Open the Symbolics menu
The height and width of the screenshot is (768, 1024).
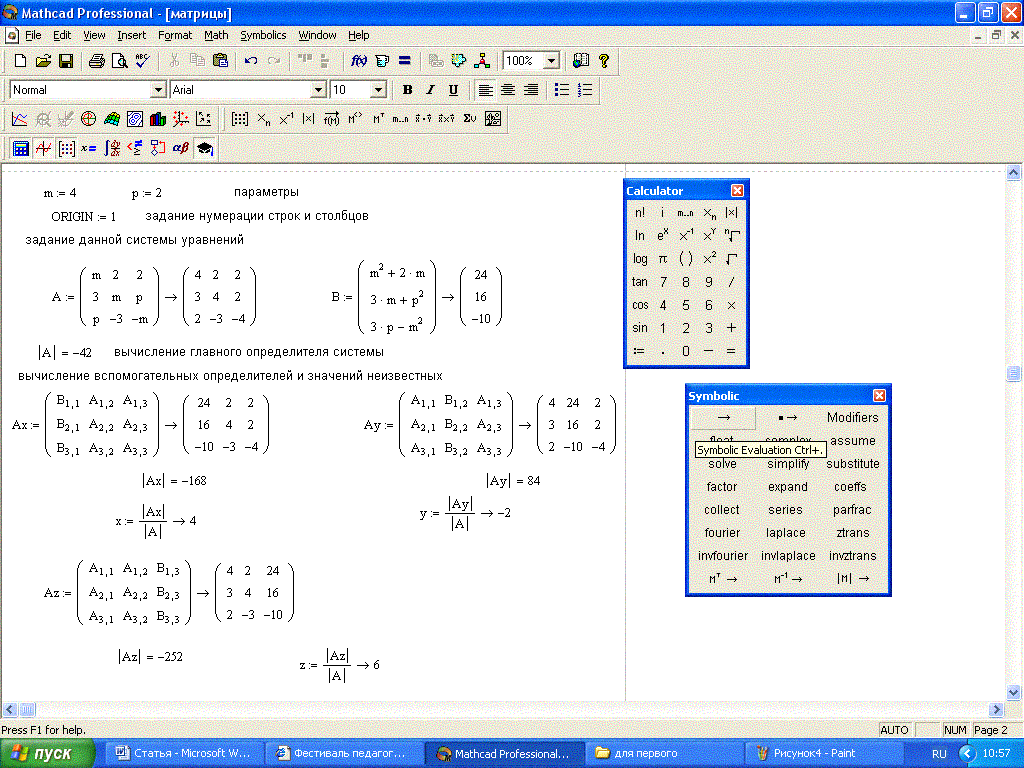click(262, 35)
